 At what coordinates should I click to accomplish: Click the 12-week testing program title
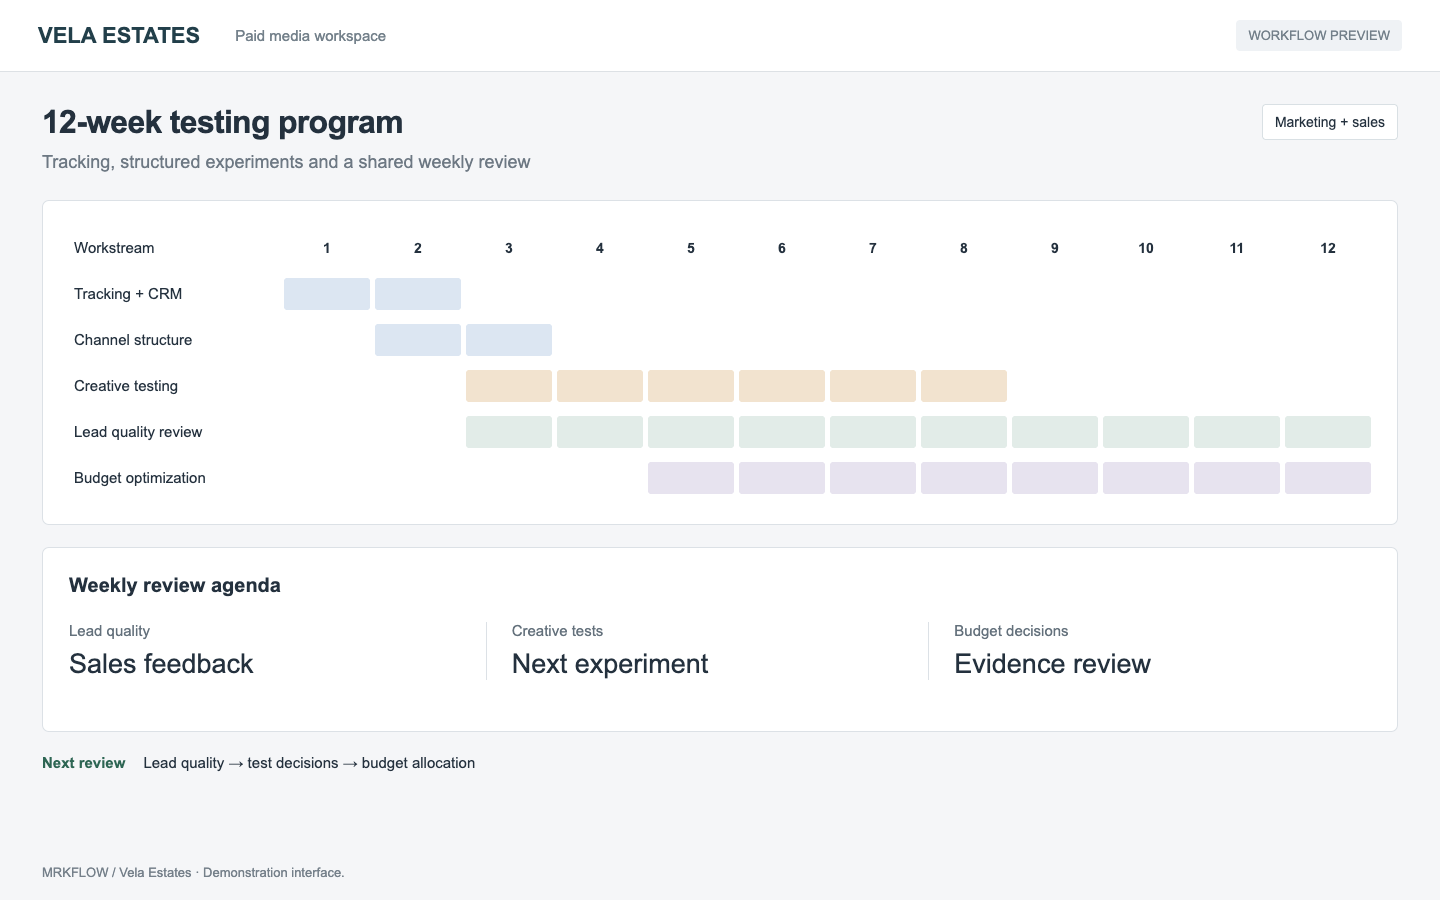[x=223, y=122]
